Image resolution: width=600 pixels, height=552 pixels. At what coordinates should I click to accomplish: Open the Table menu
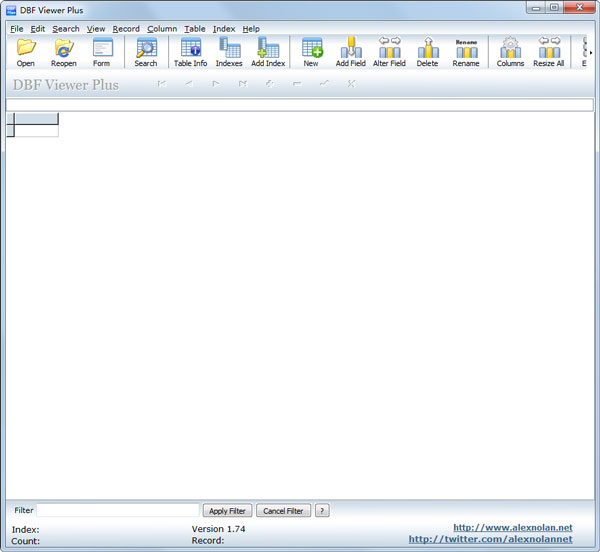tap(194, 29)
